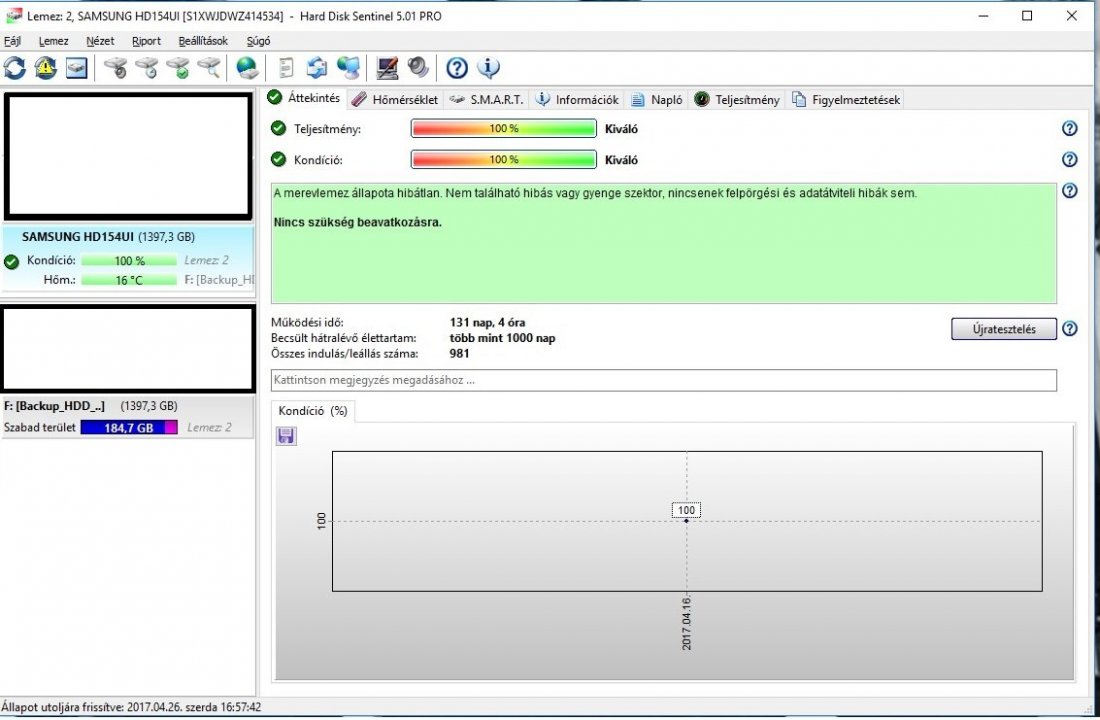
Task: Switch to the Napló tab
Action: click(657, 100)
